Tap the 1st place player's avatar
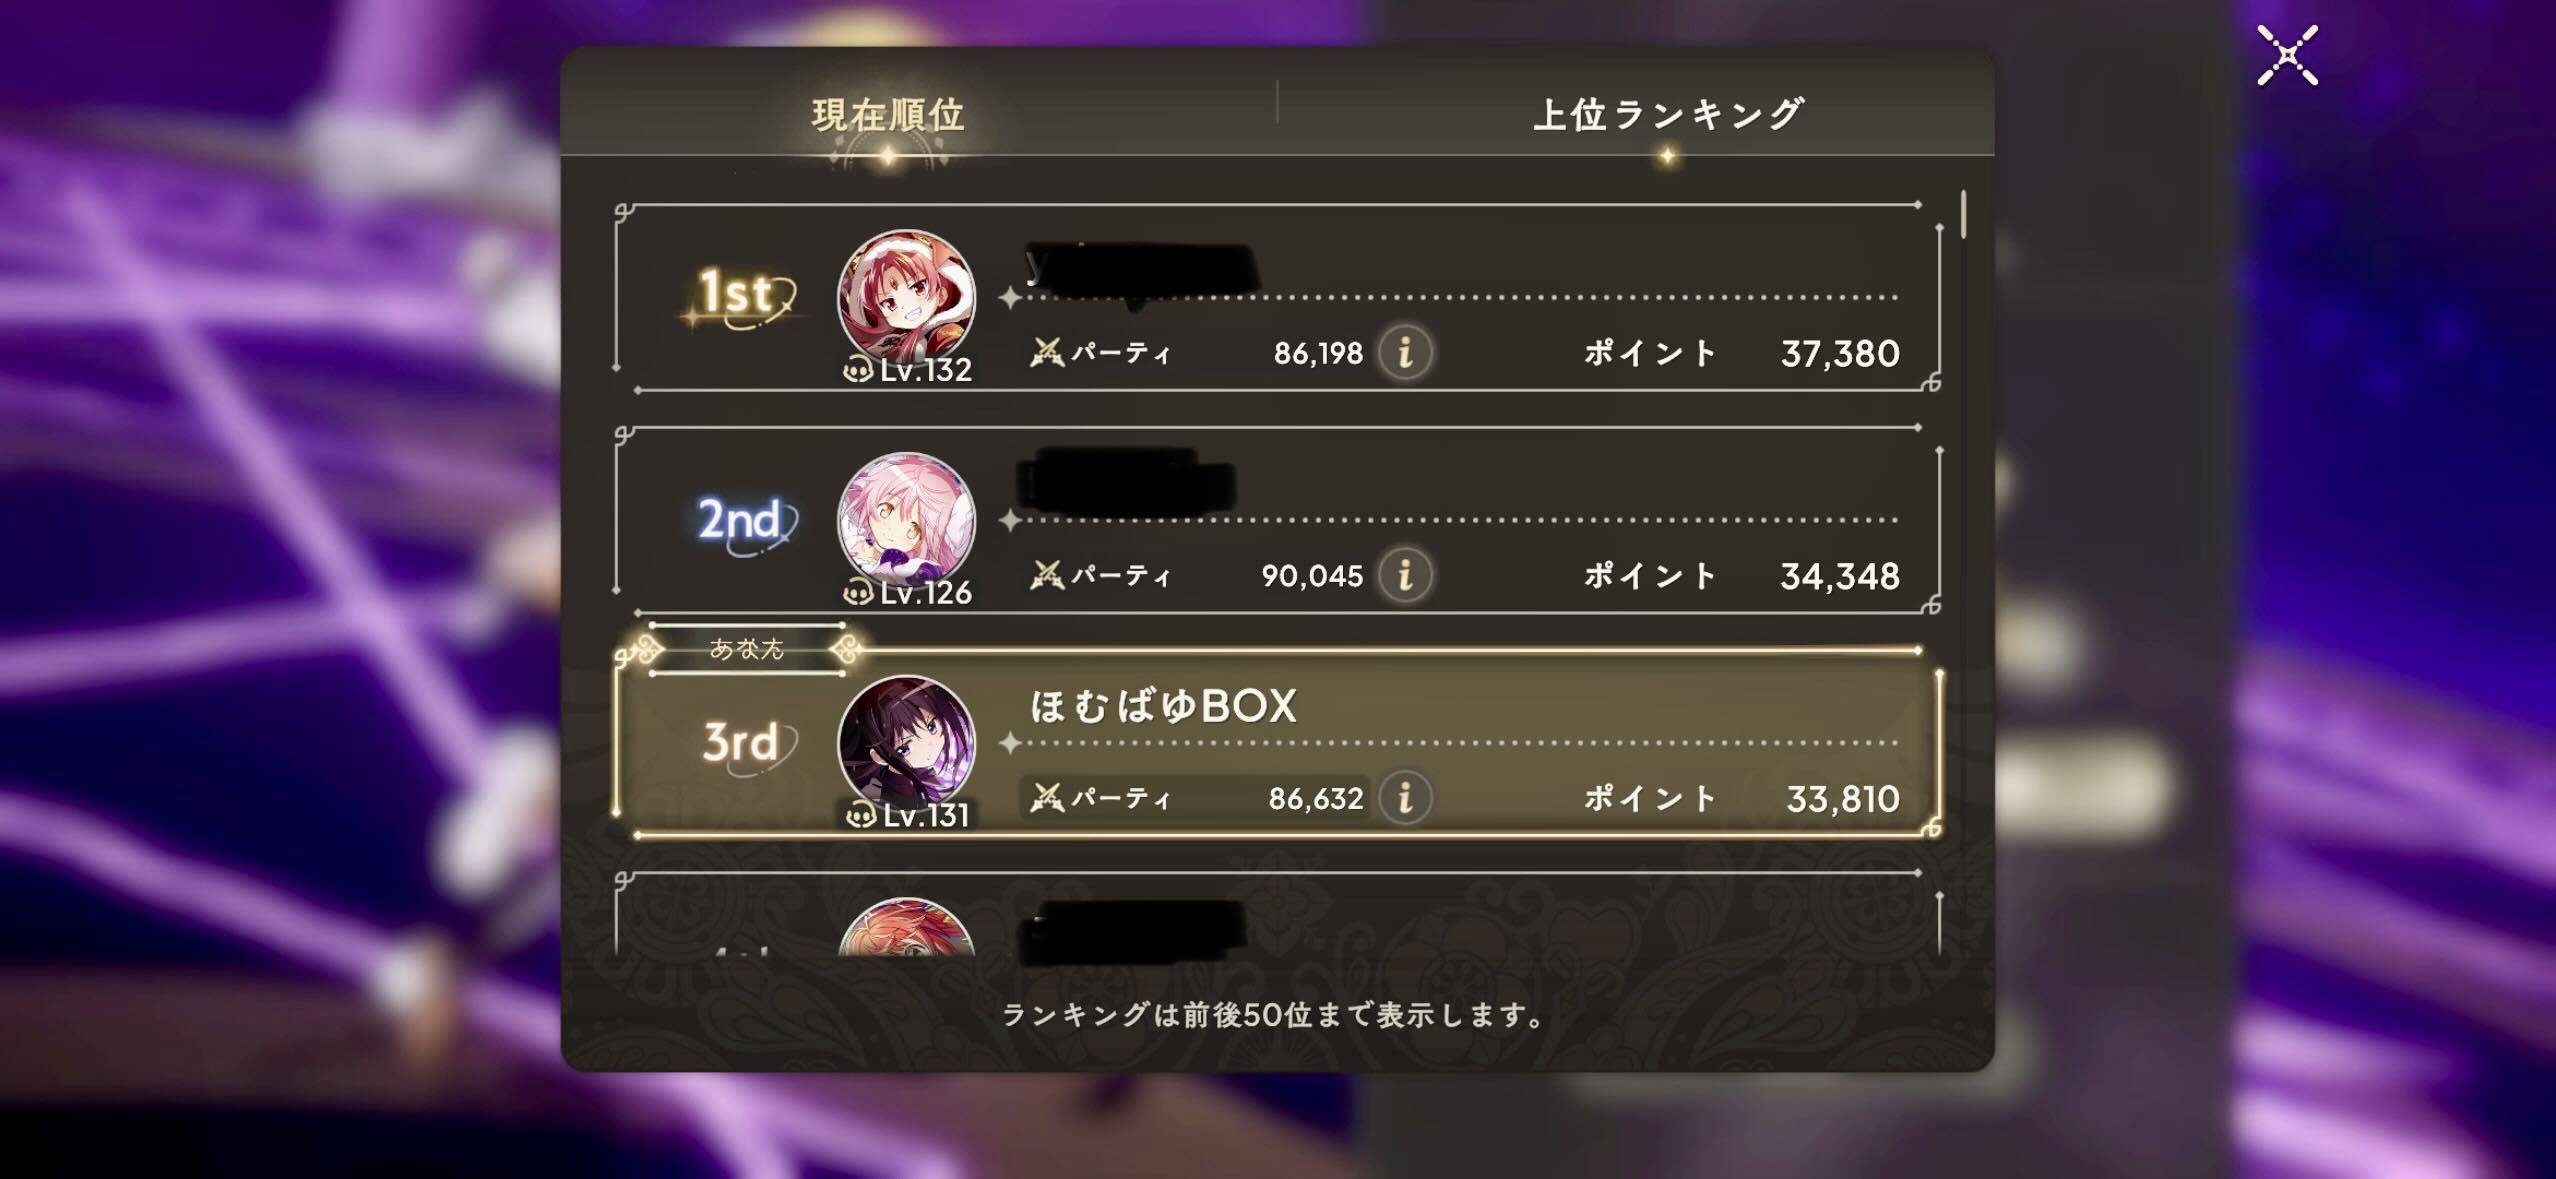 coord(906,298)
